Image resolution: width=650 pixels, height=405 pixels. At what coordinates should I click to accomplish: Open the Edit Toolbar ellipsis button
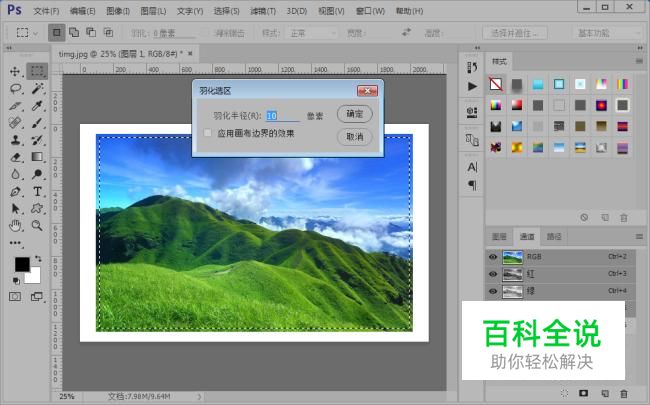[16, 243]
